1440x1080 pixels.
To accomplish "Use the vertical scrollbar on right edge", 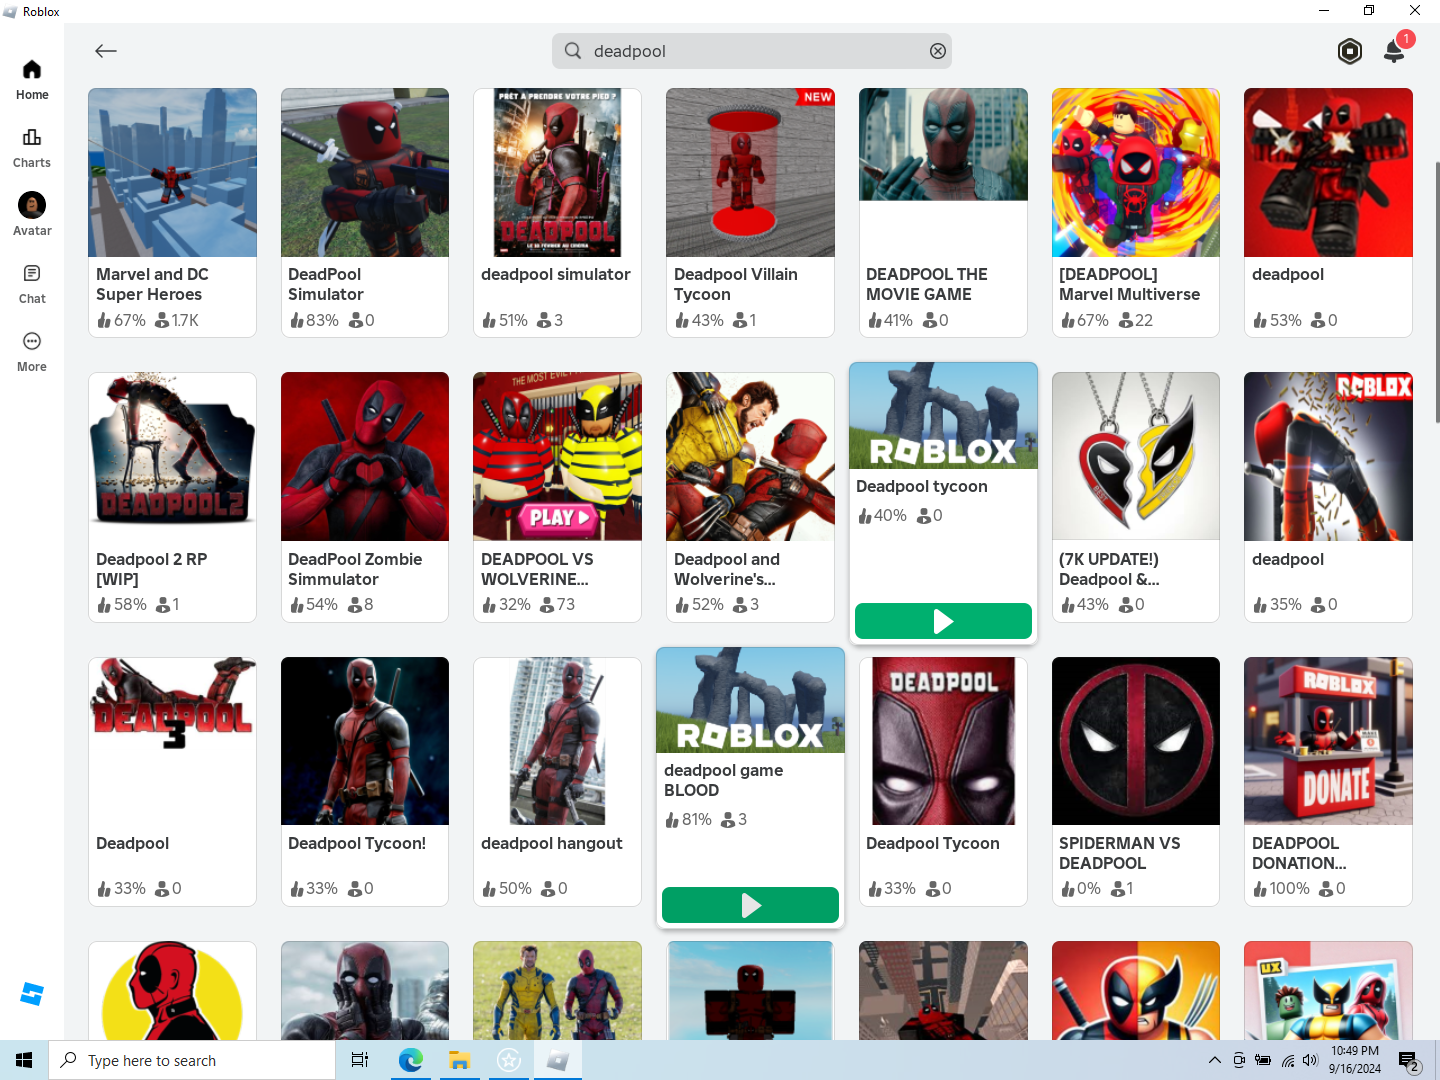I will [x=1437, y=290].
